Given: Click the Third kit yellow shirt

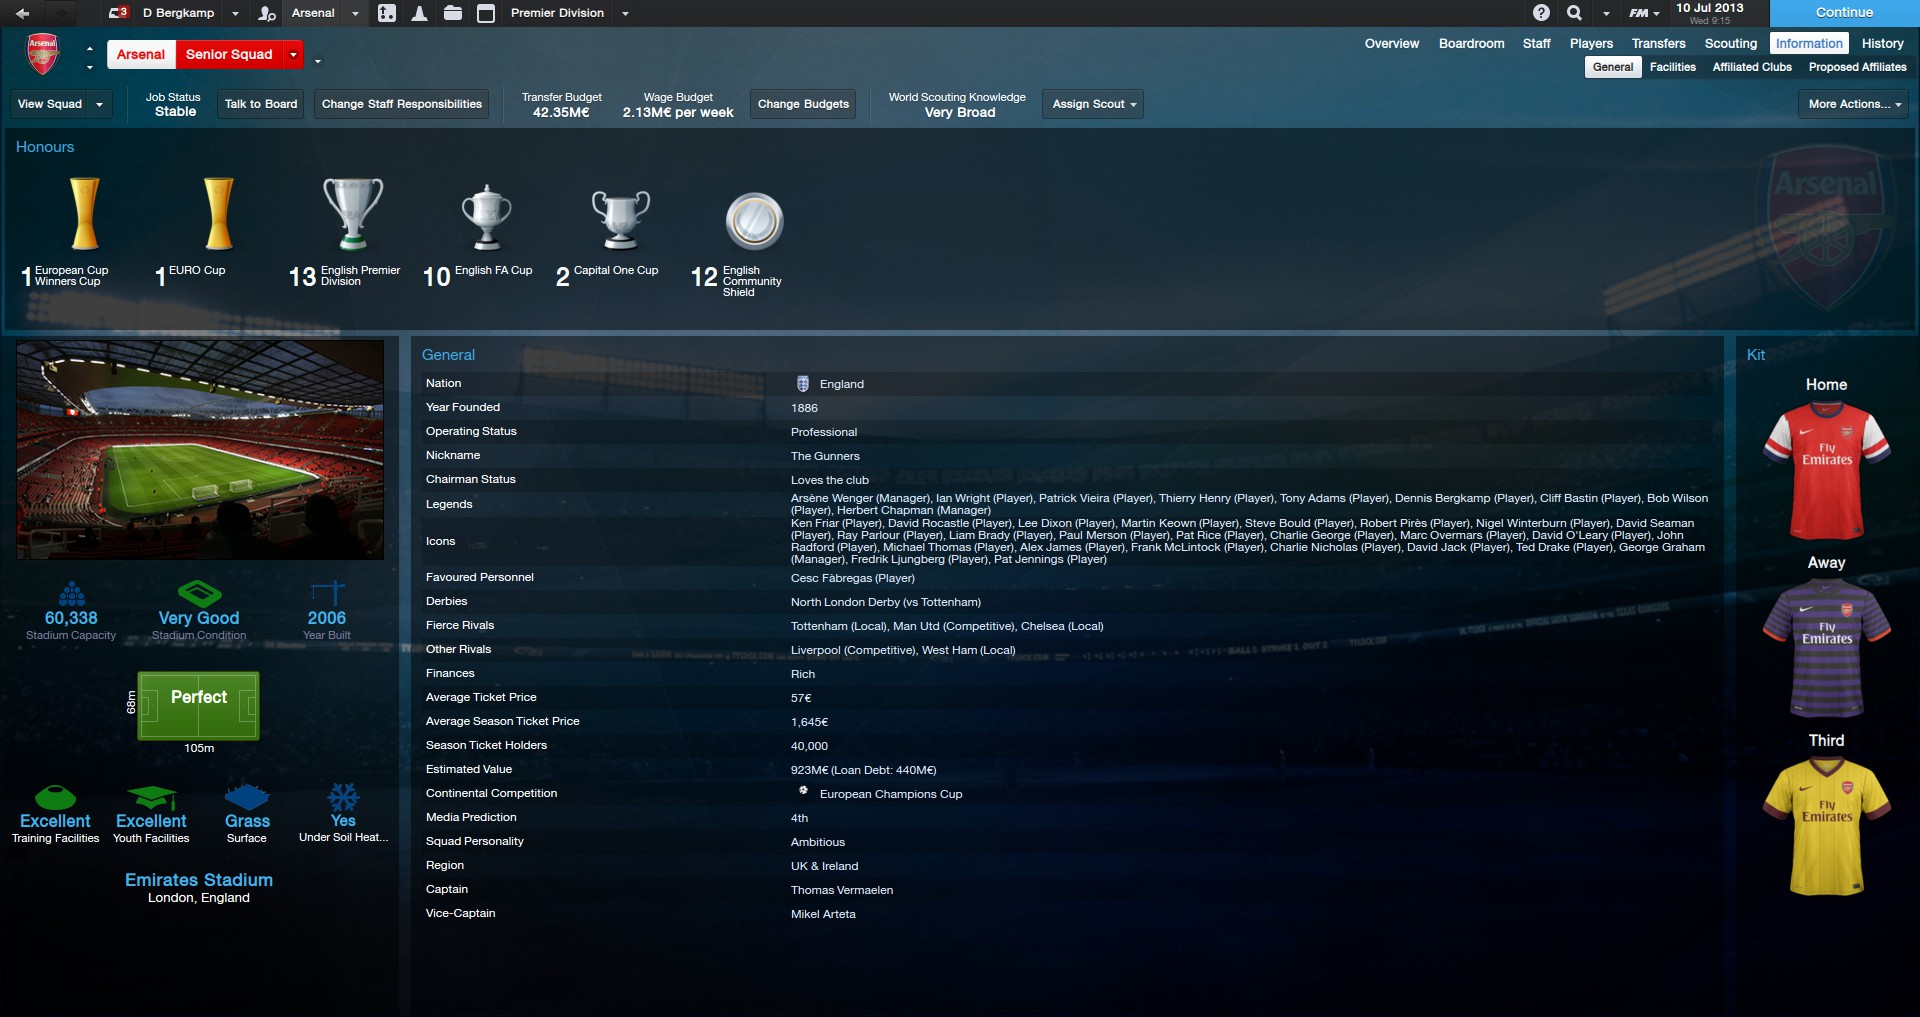Looking at the screenshot, I should pos(1826,827).
